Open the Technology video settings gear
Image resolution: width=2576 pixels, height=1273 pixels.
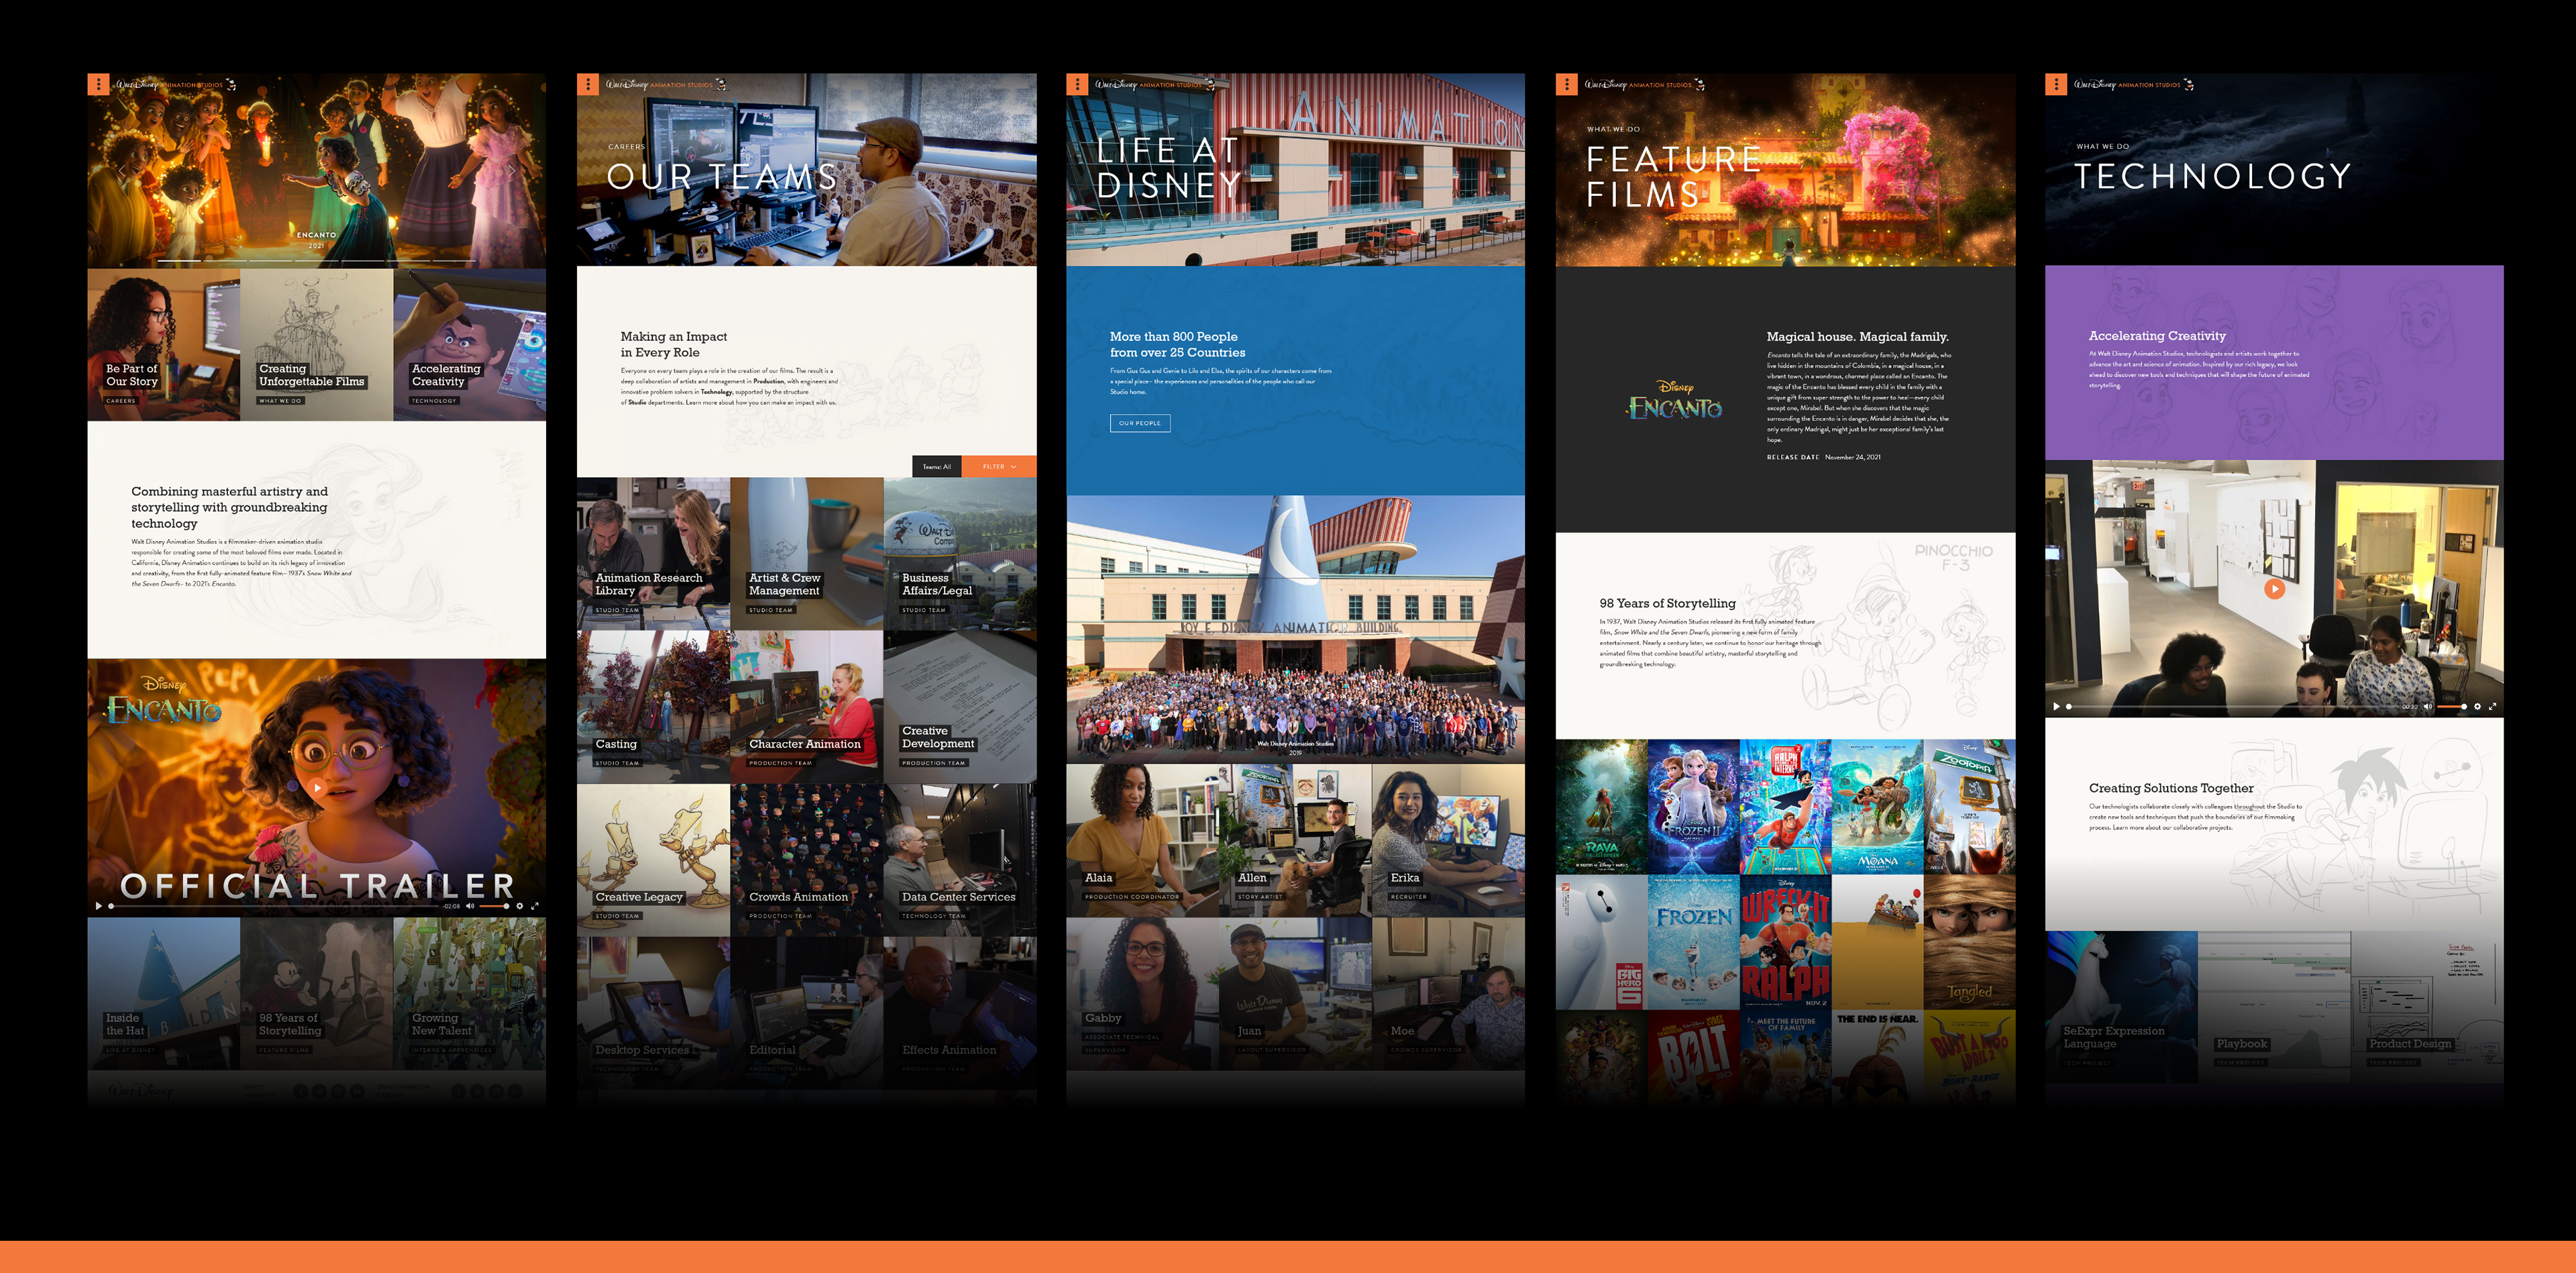(x=2478, y=706)
